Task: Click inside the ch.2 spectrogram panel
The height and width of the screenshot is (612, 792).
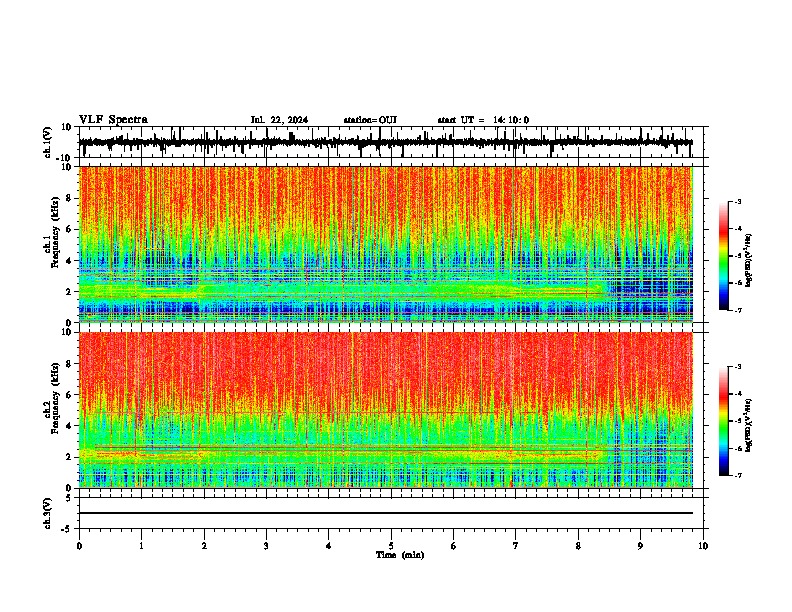Action: 385,410
